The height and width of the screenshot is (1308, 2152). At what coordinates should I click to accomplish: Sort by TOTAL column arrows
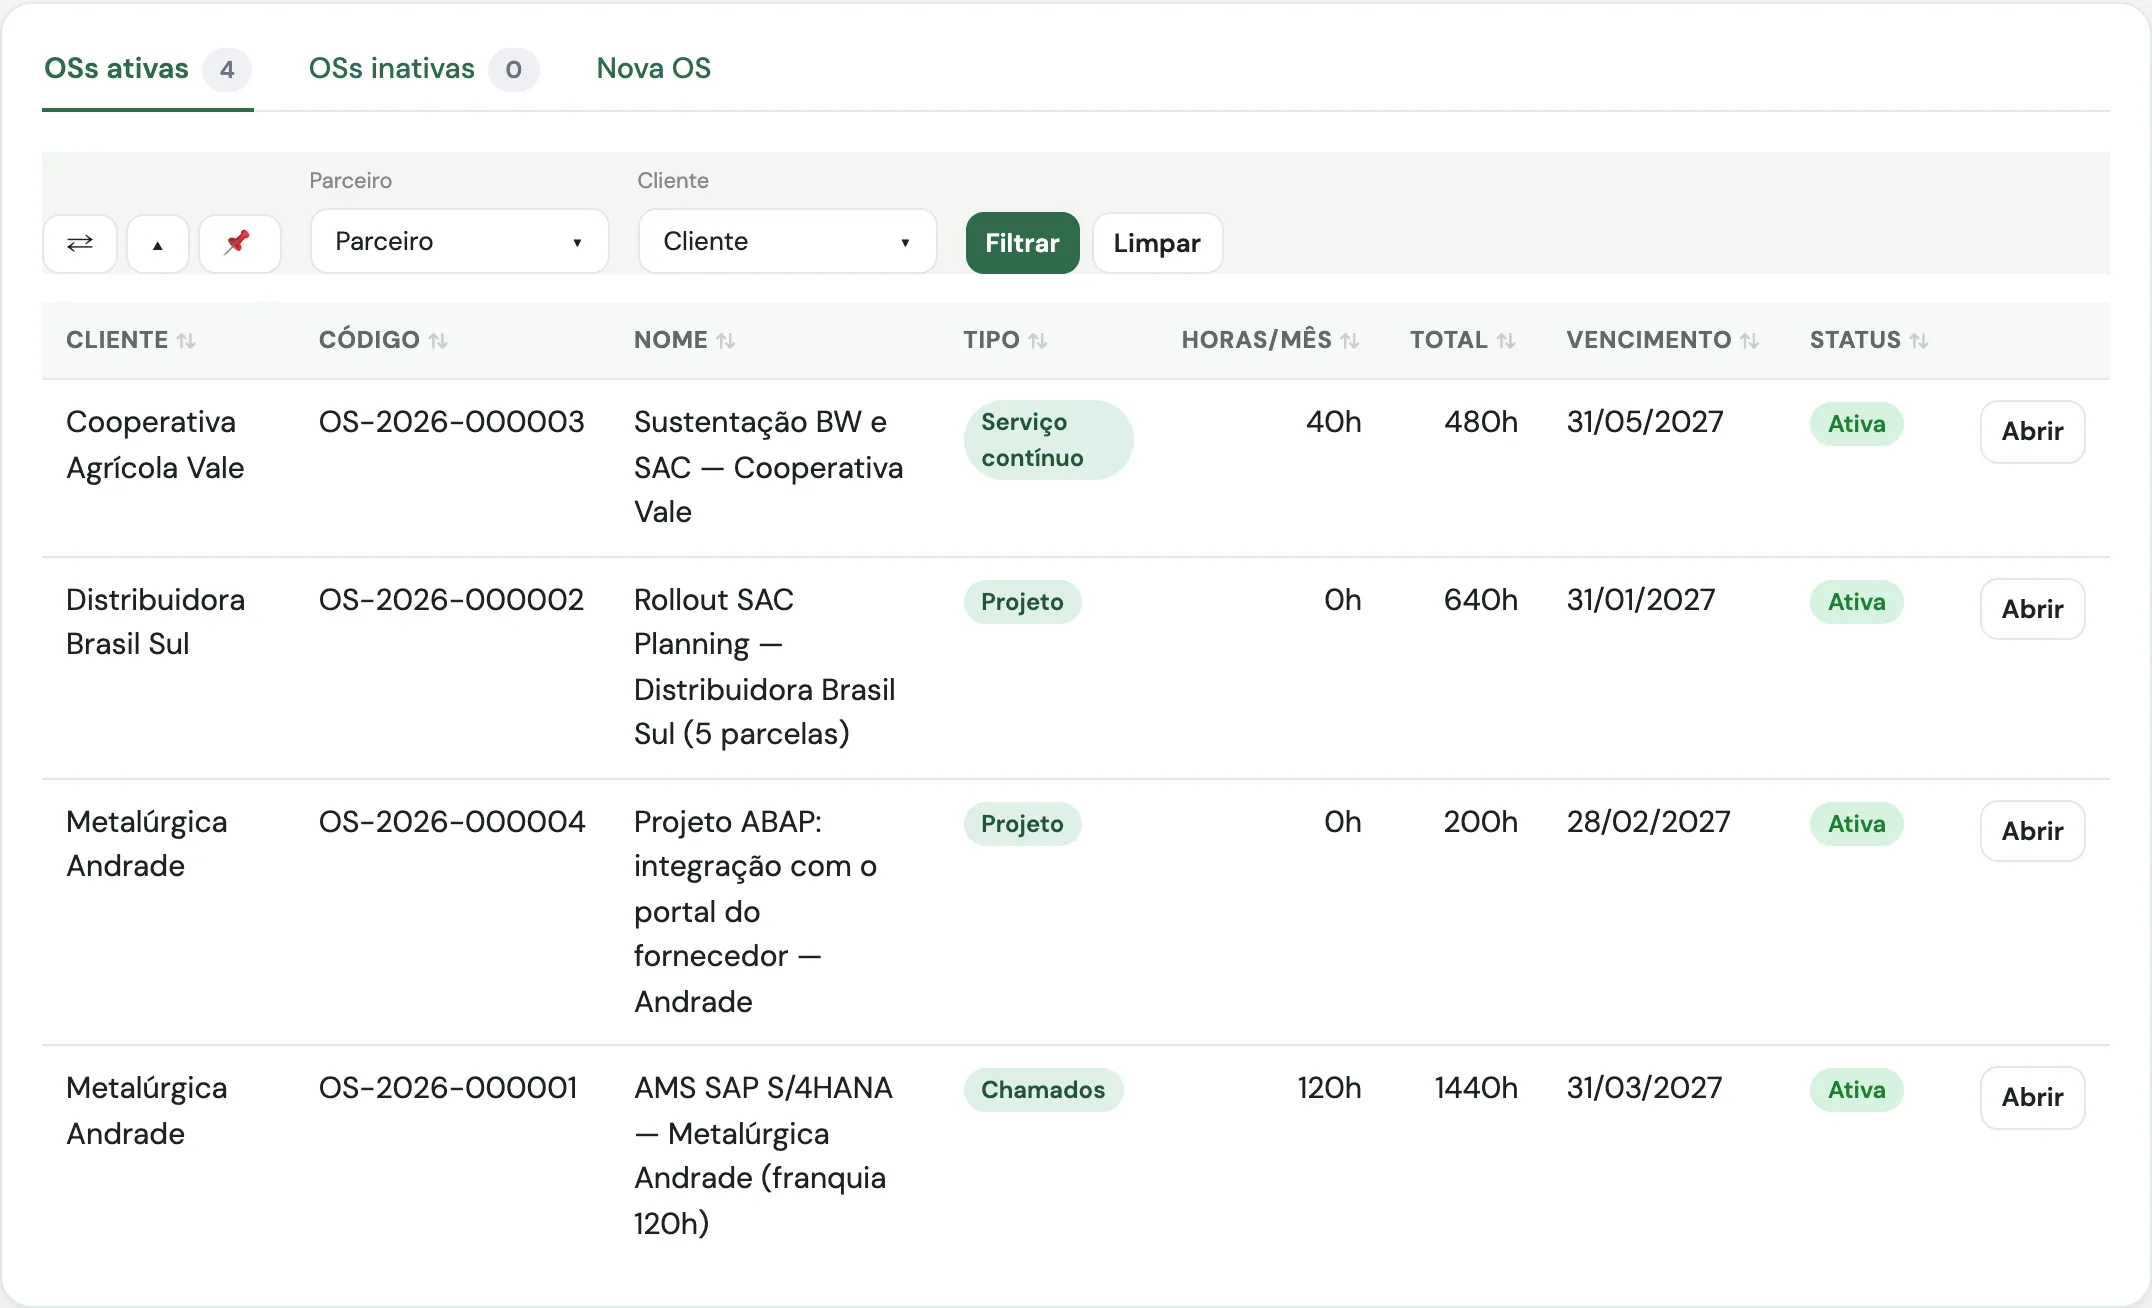[1506, 341]
